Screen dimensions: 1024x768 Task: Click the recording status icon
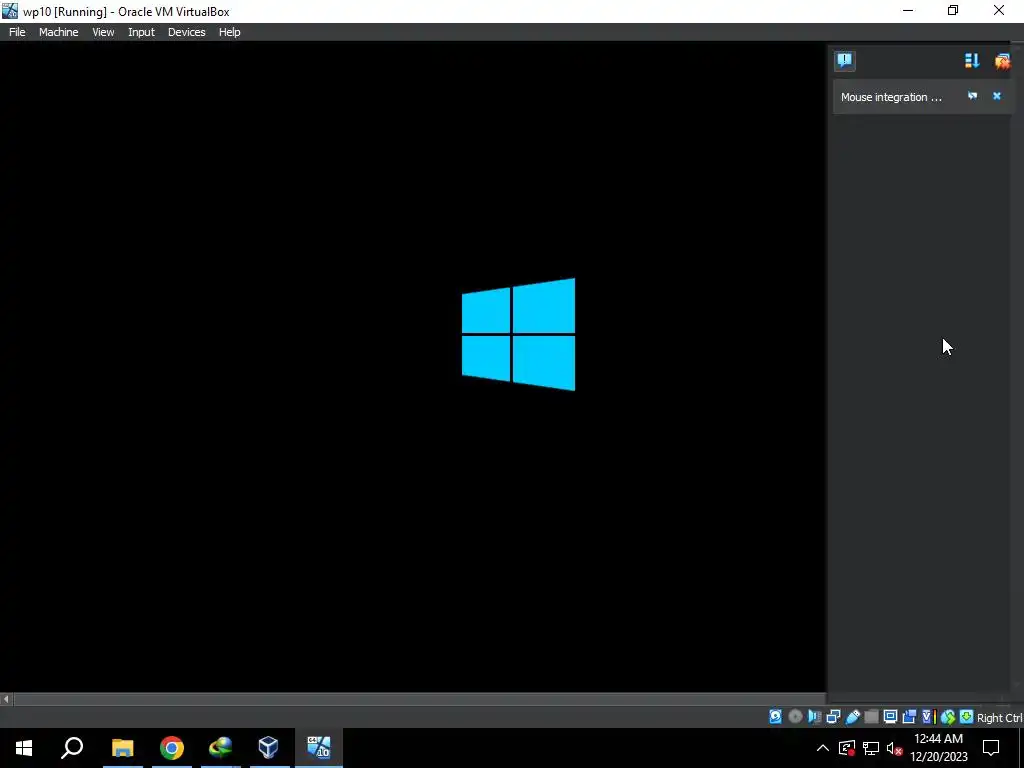click(909, 716)
